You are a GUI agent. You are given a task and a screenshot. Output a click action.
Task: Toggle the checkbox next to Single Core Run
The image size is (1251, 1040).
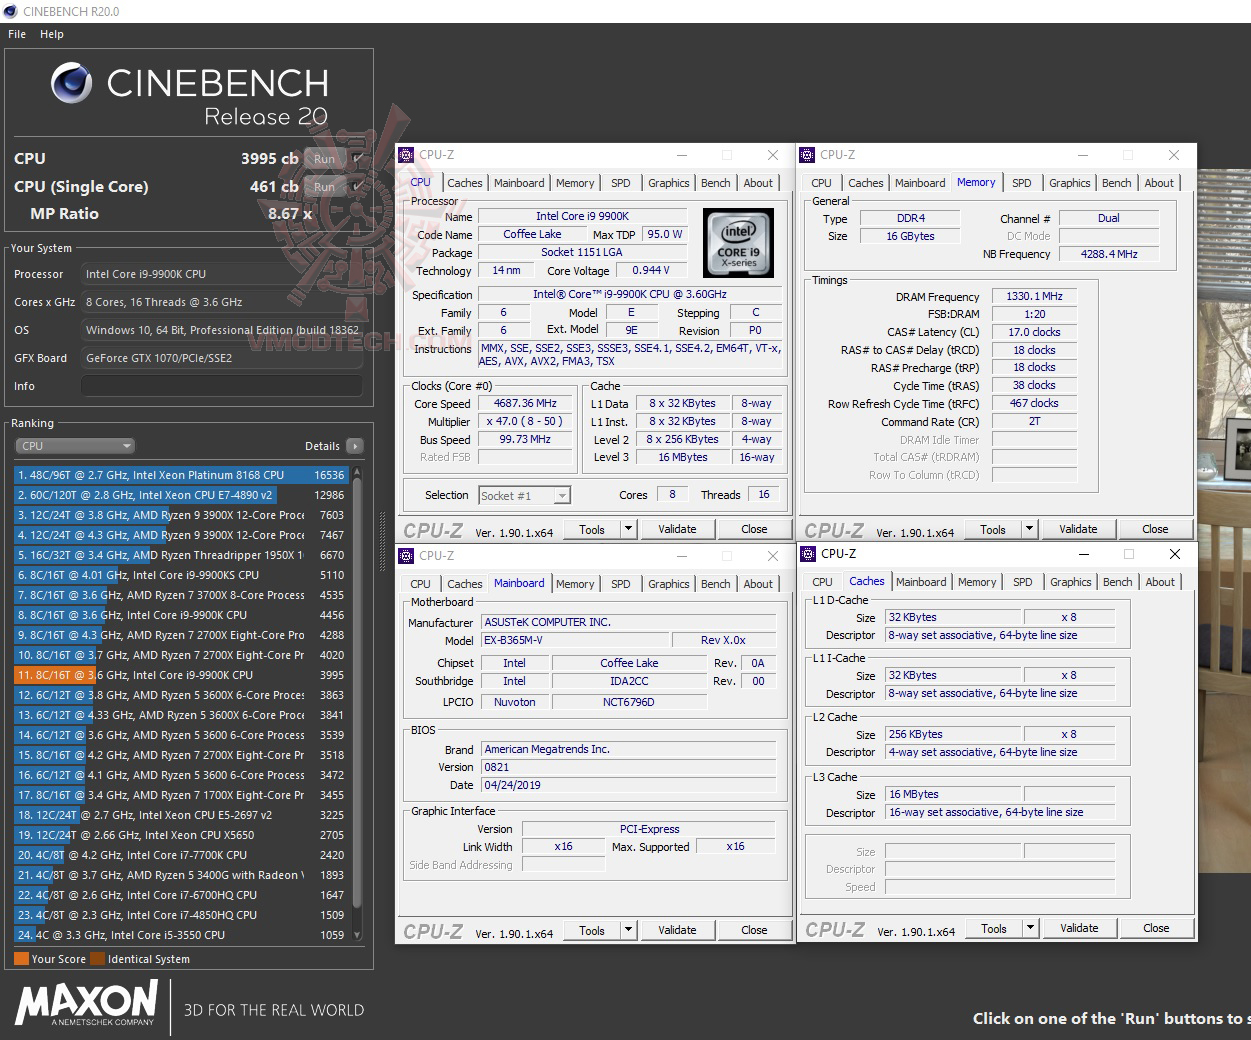pos(358,187)
